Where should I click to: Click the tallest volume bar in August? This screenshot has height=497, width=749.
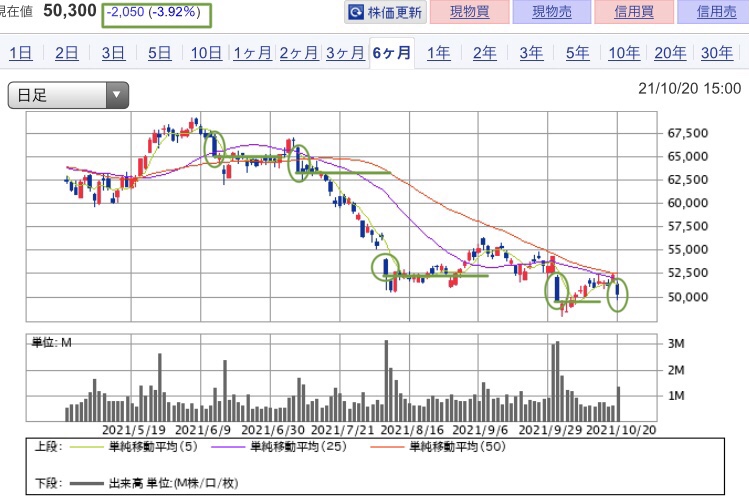point(386,380)
